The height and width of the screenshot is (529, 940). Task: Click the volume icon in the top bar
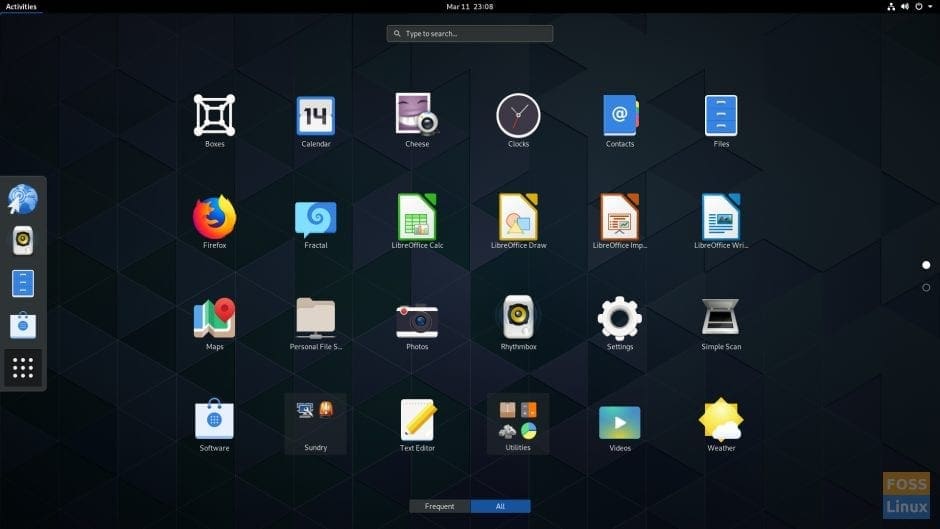(x=905, y=7)
